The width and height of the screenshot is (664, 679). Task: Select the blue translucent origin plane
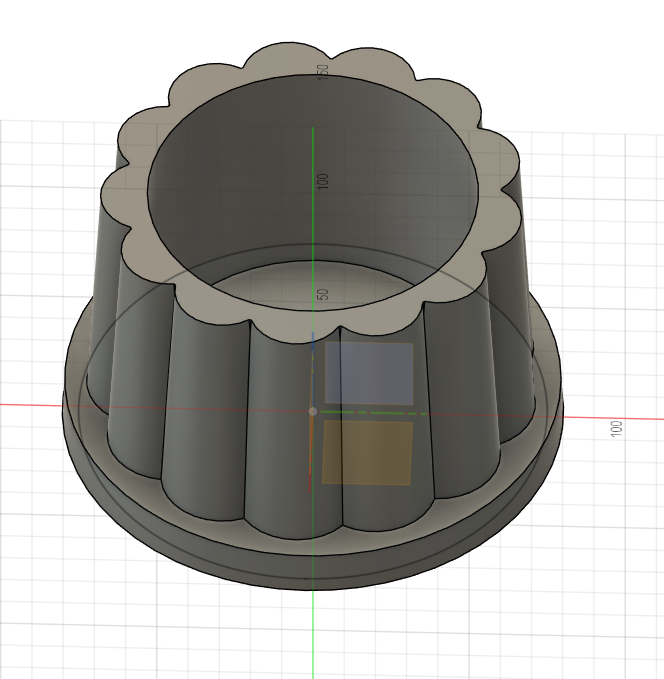click(x=368, y=373)
